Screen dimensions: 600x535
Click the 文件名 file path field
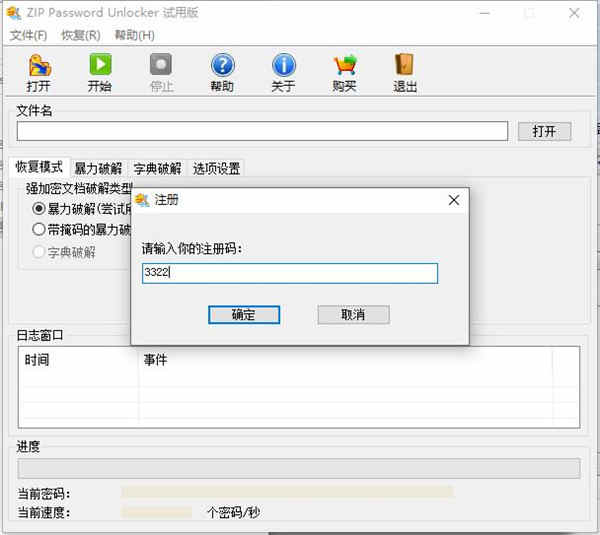click(x=262, y=131)
